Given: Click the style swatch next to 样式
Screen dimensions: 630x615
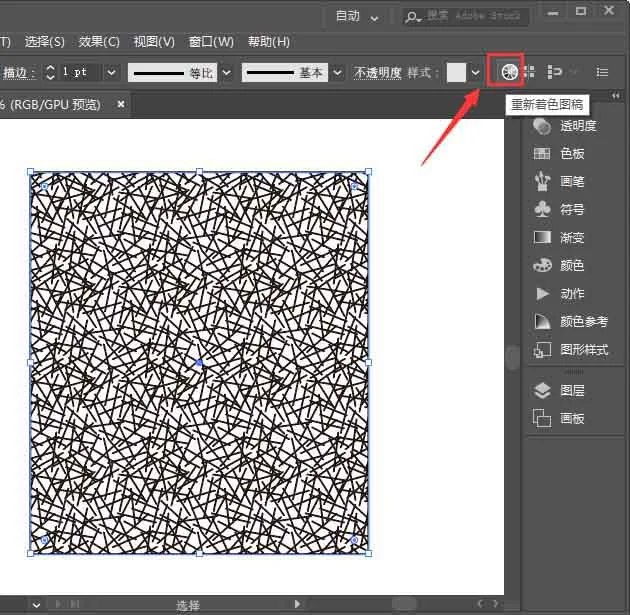Looking at the screenshot, I should (456, 73).
